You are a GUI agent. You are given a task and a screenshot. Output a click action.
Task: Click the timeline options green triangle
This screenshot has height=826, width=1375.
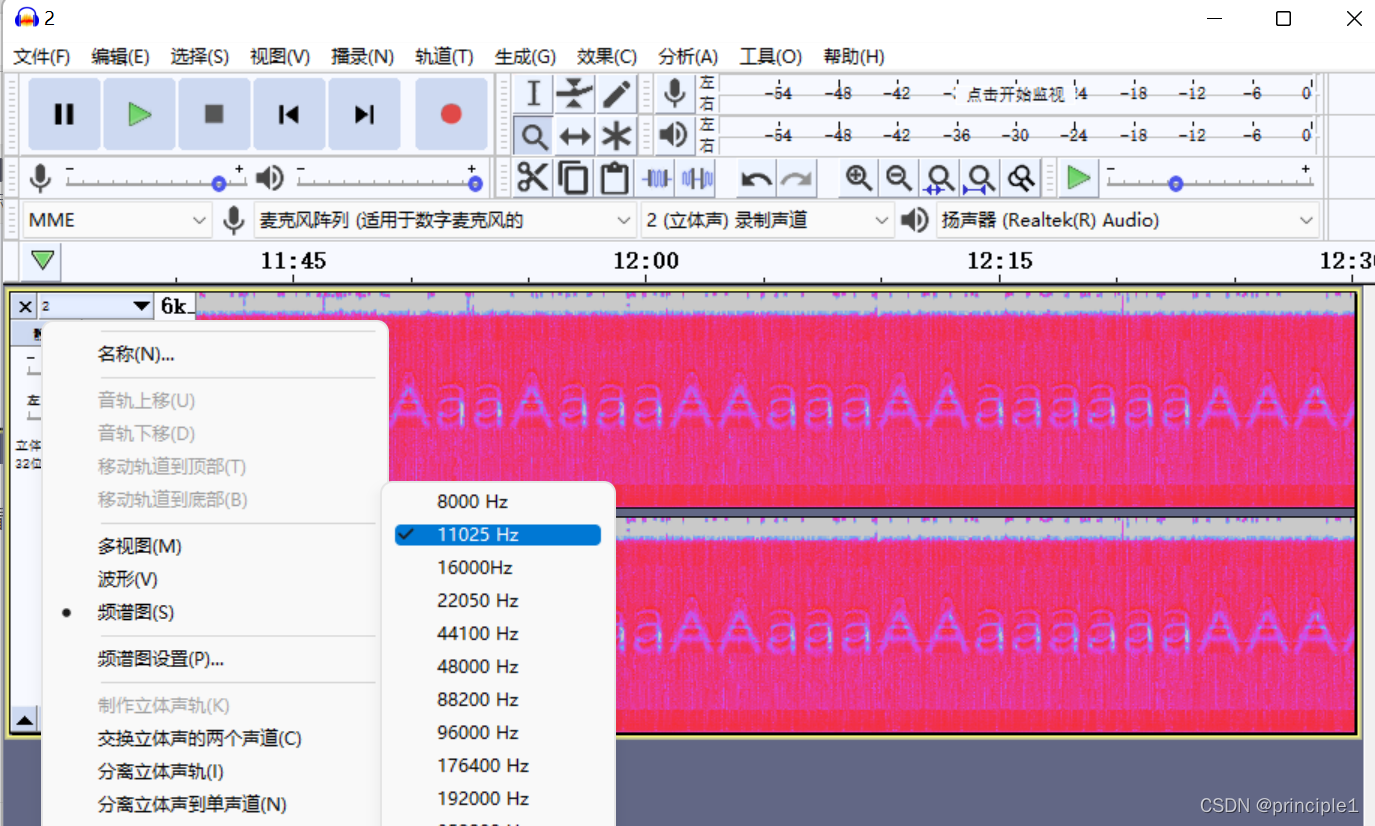pos(42,261)
